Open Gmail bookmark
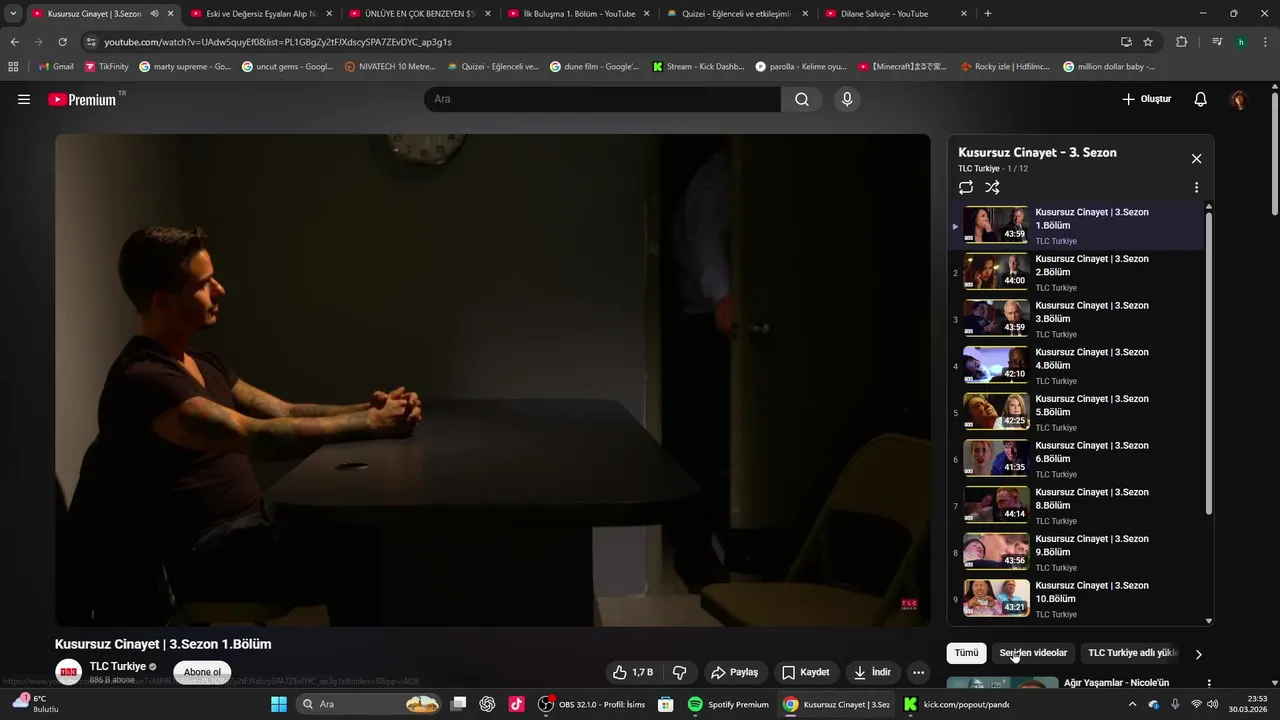Viewport: 1280px width, 720px height. (x=55, y=66)
